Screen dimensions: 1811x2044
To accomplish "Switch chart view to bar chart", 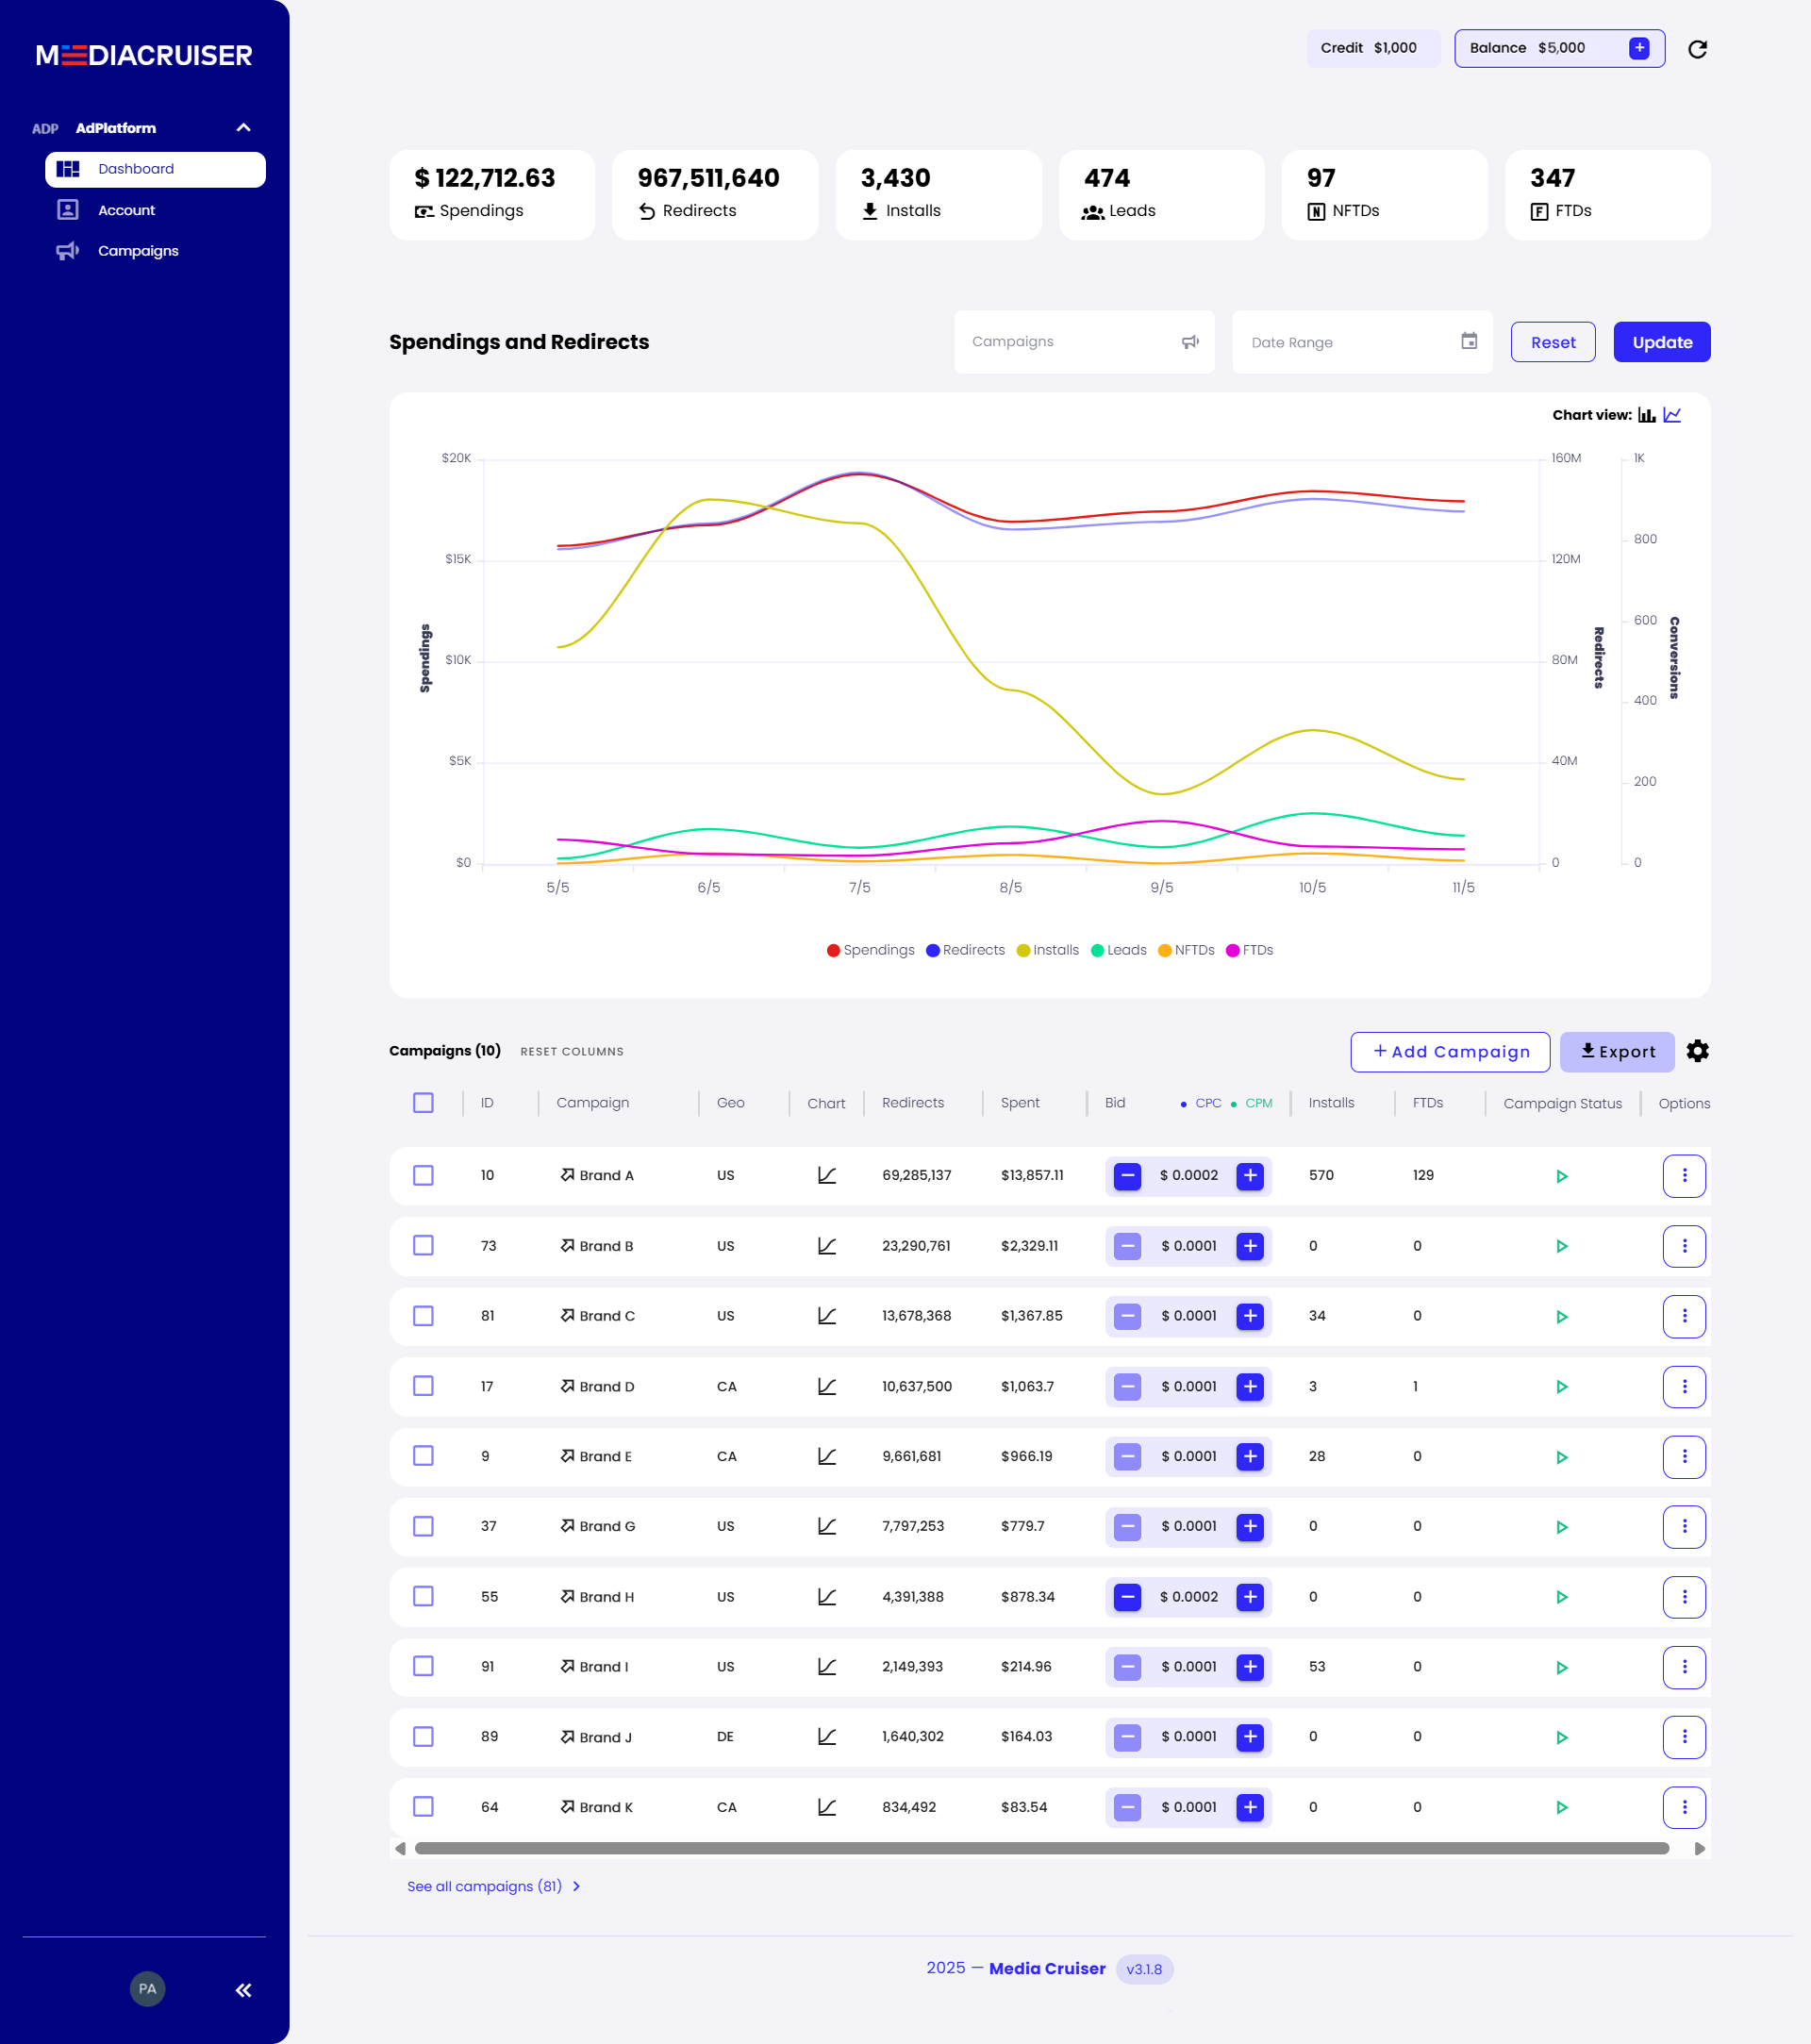I will tap(1646, 415).
